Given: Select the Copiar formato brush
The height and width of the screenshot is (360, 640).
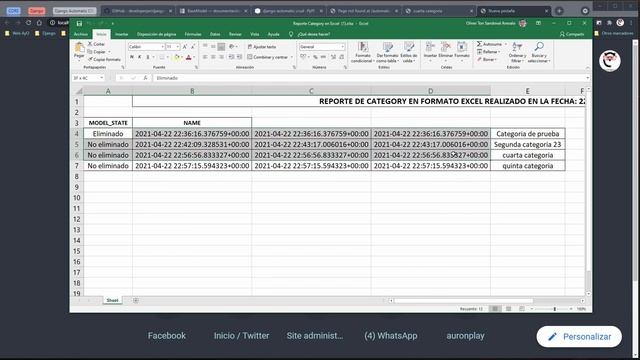Looking at the screenshot, I should pos(104,60).
